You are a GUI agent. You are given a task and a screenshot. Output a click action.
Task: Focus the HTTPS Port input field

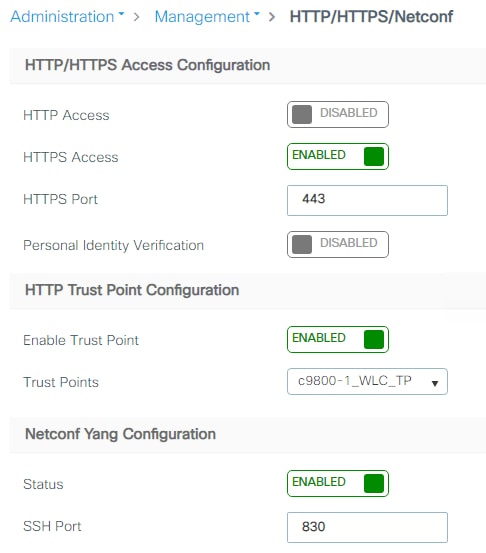coord(367,200)
